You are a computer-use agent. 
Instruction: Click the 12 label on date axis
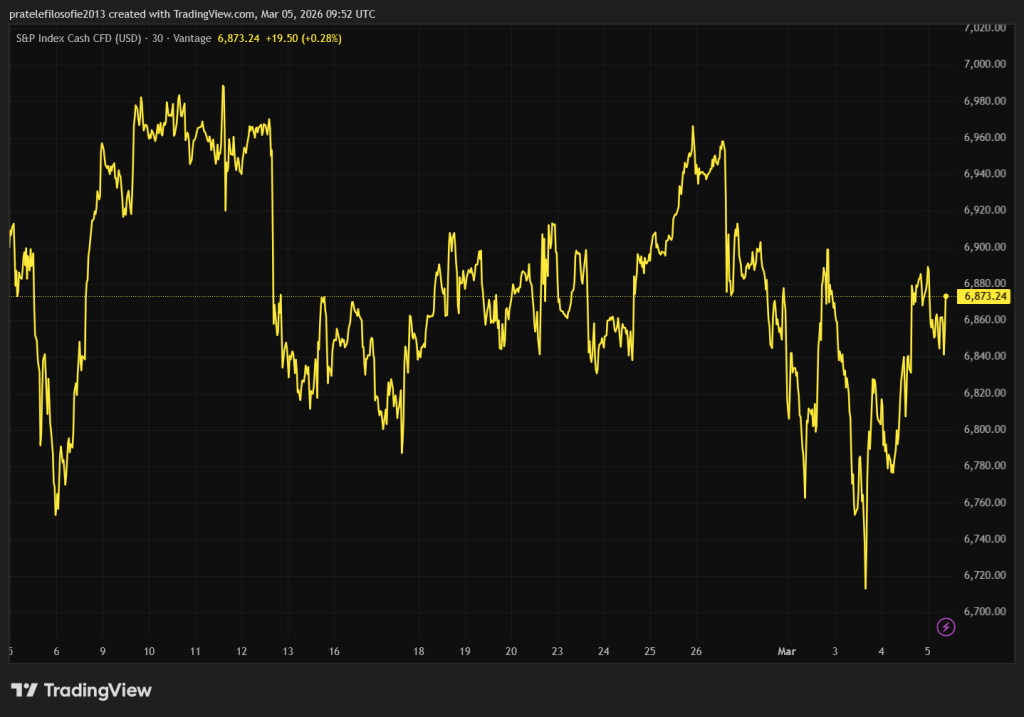click(242, 652)
